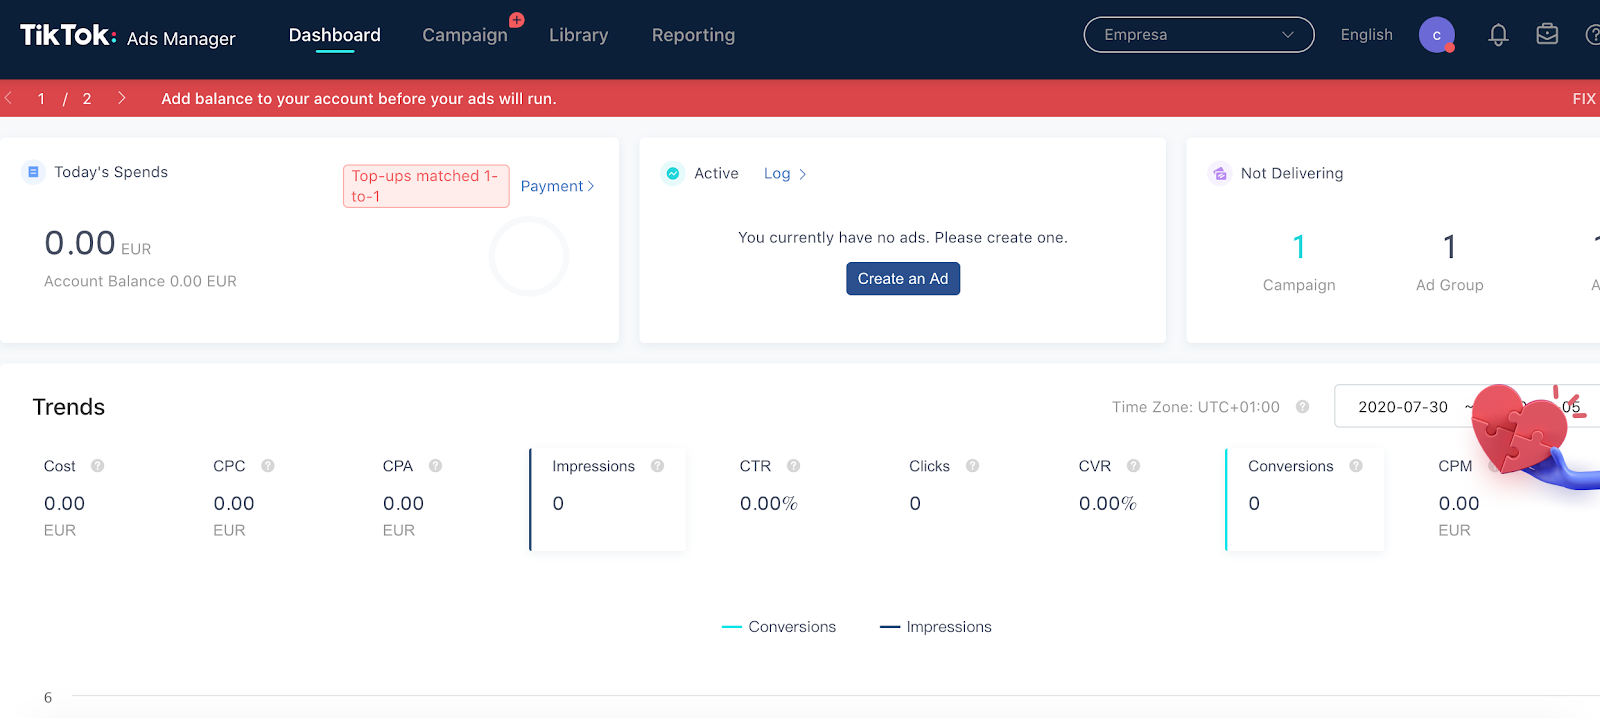
Task: Click the help icon next to Cost
Action: [98, 466]
